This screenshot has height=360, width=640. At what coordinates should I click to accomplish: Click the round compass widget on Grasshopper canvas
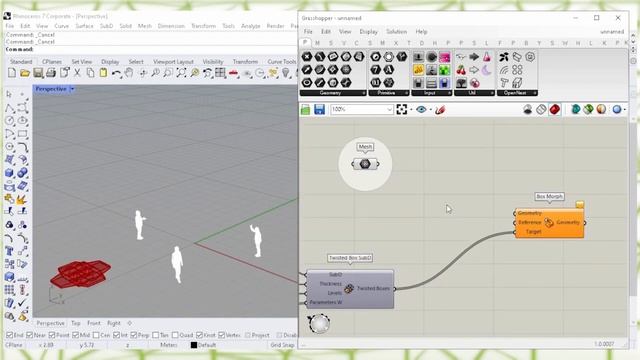[x=319, y=323]
